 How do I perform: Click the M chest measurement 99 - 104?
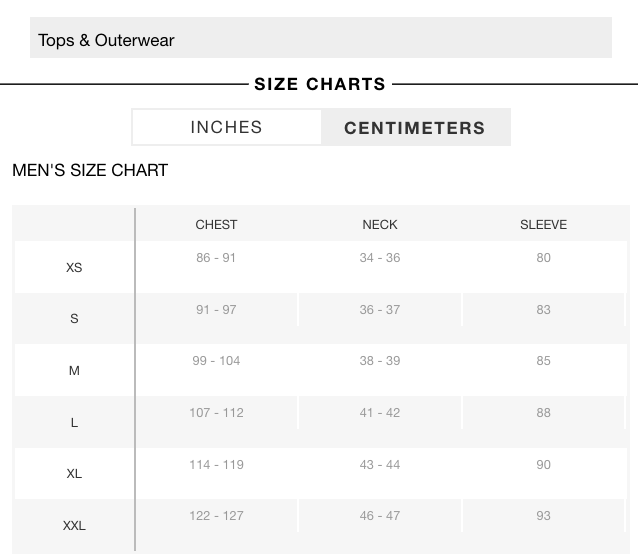(x=216, y=361)
